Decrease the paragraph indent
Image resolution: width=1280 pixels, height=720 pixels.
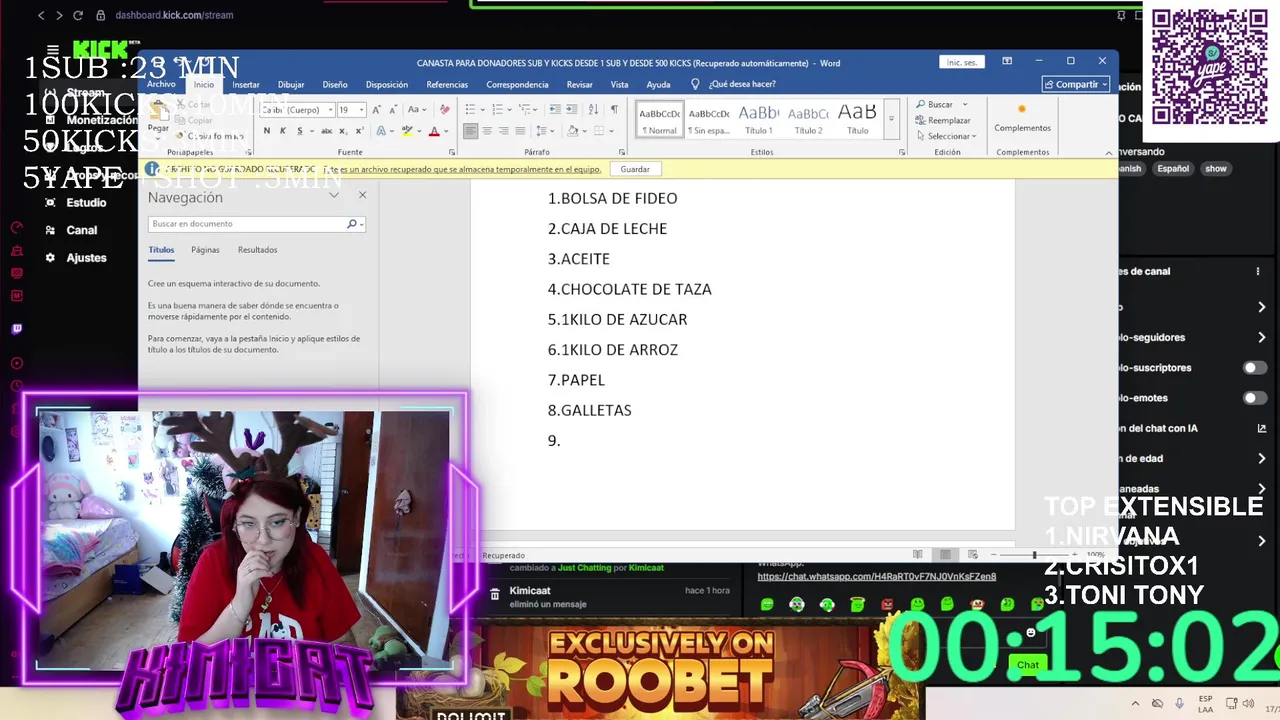coord(554,110)
